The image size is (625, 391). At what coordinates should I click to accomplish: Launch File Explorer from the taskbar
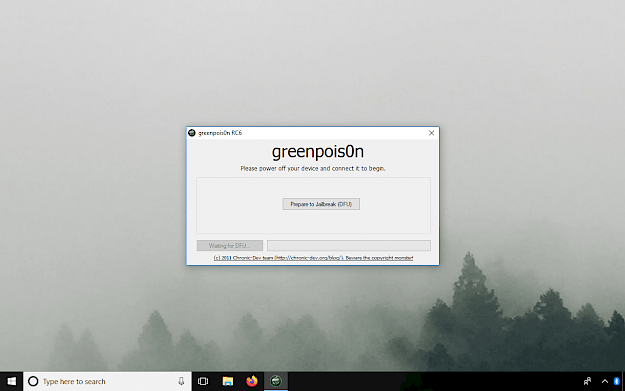click(228, 381)
